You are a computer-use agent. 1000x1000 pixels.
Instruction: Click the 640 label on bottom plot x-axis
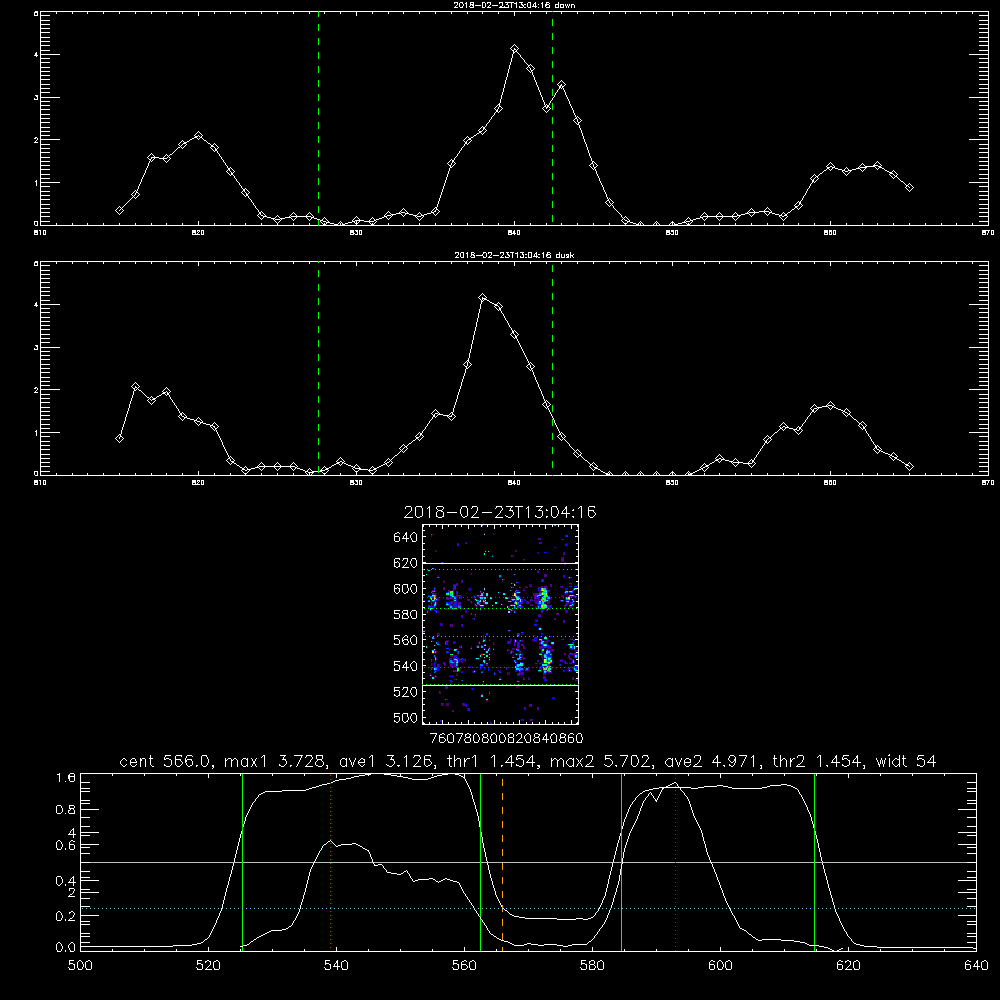[x=976, y=966]
